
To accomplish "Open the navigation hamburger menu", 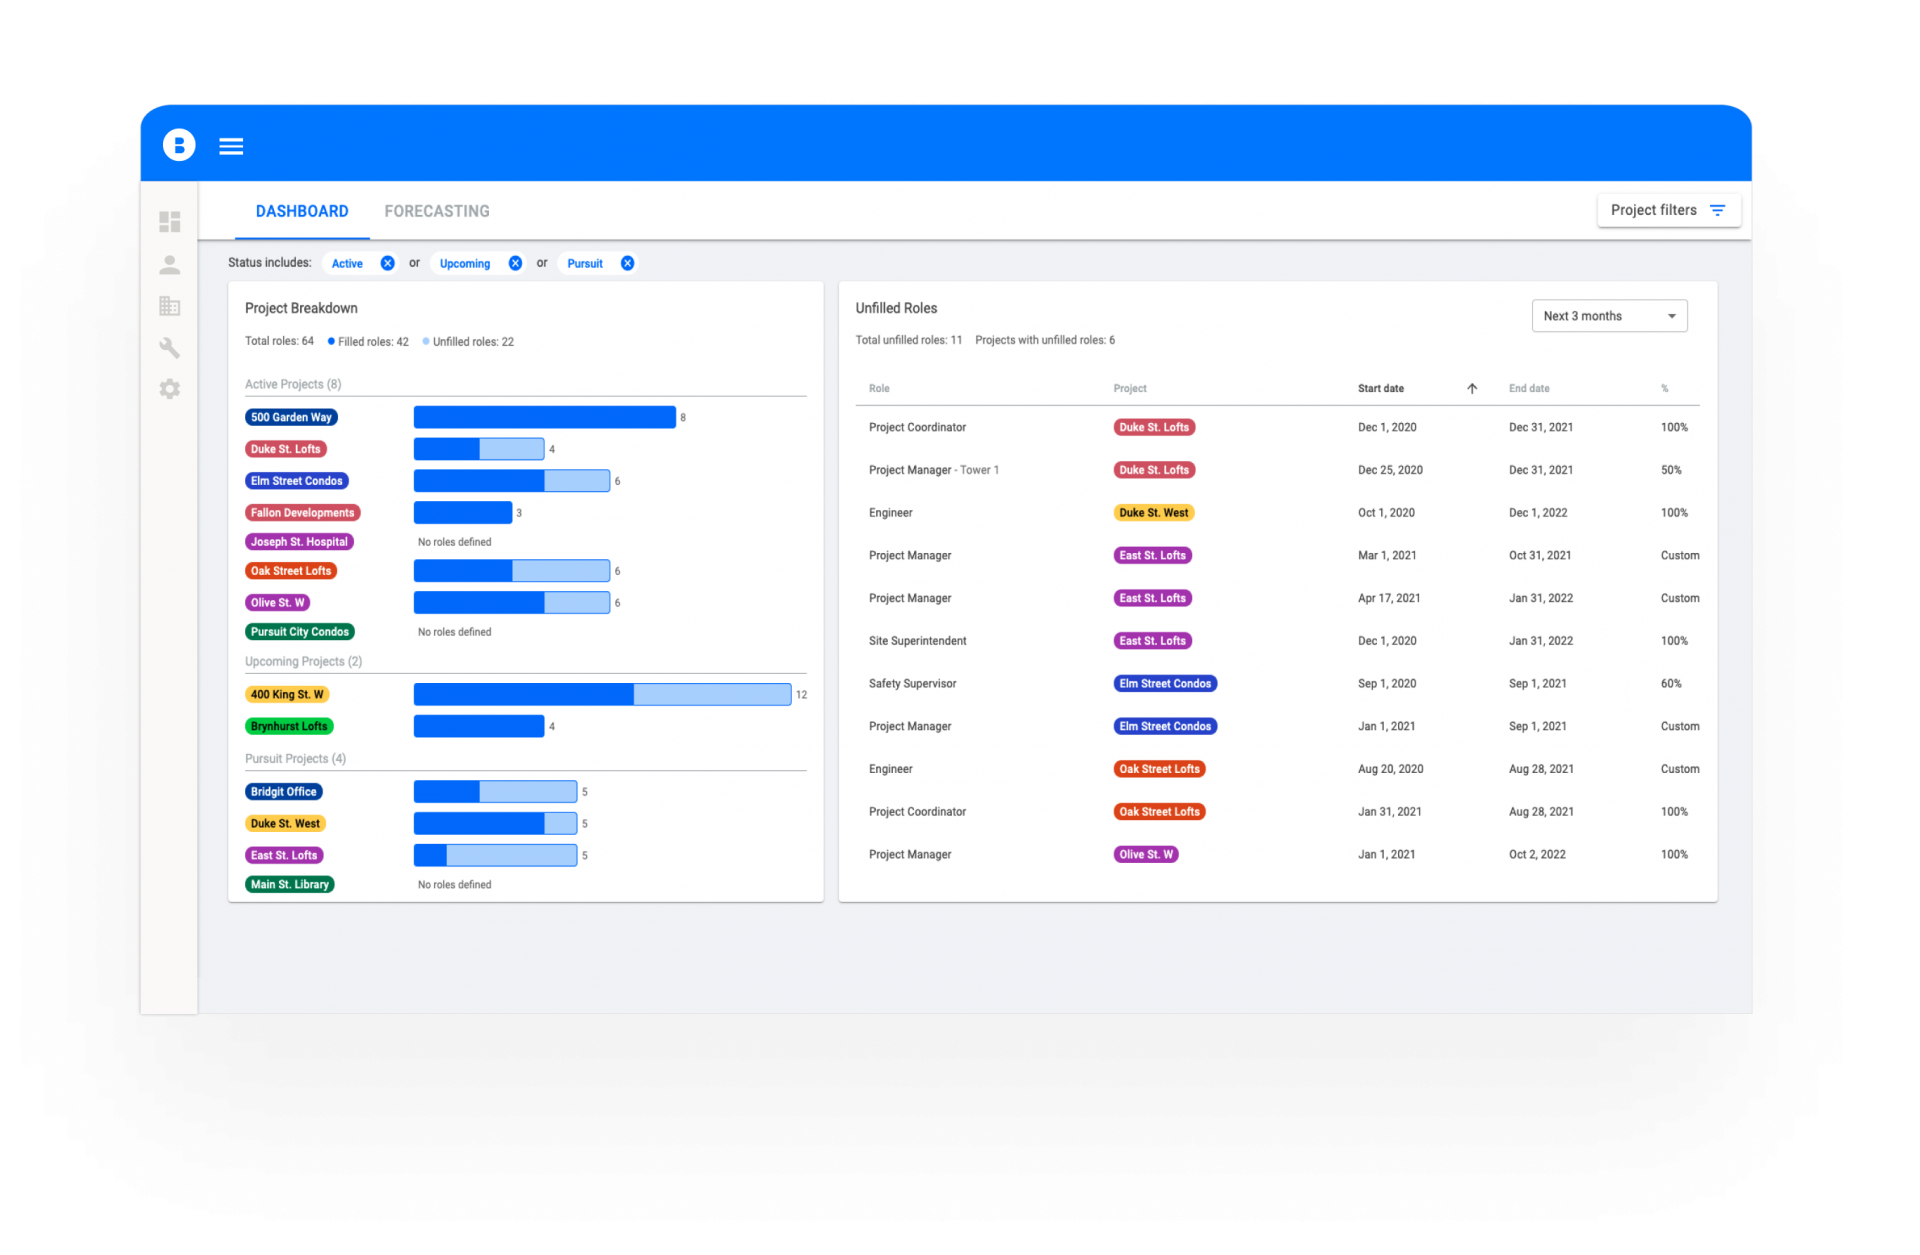I will 231,146.
